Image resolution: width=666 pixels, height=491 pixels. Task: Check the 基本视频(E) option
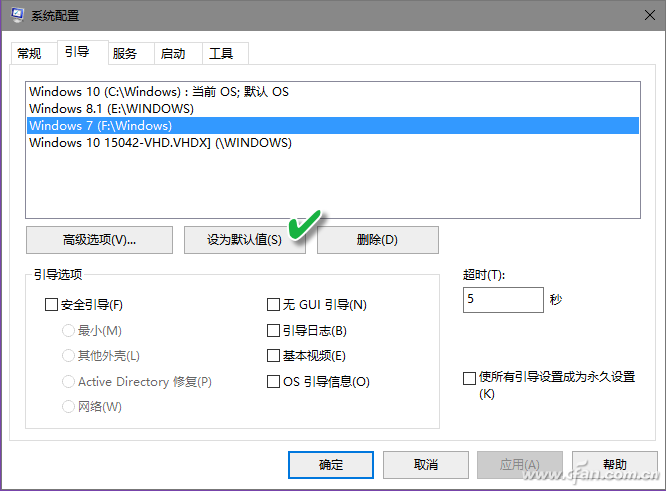(x=273, y=356)
